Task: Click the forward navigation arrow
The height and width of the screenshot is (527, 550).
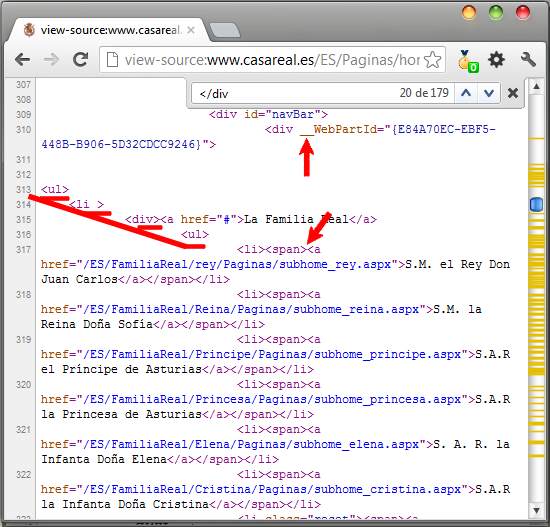Action: (x=52, y=60)
